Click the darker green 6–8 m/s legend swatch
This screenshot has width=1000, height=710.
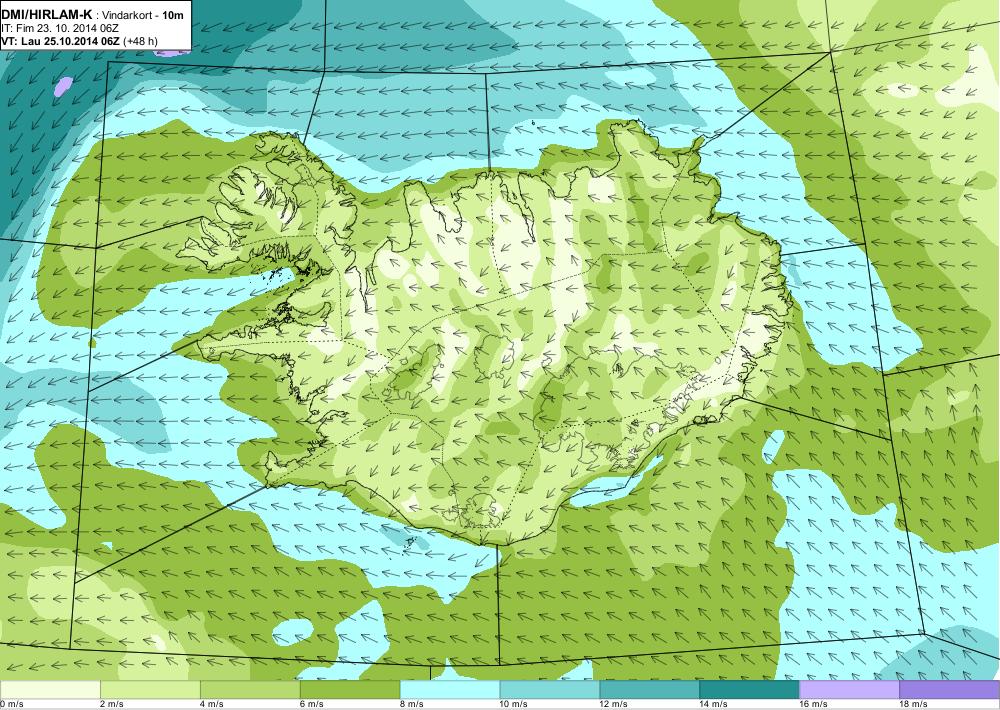[x=349, y=690]
